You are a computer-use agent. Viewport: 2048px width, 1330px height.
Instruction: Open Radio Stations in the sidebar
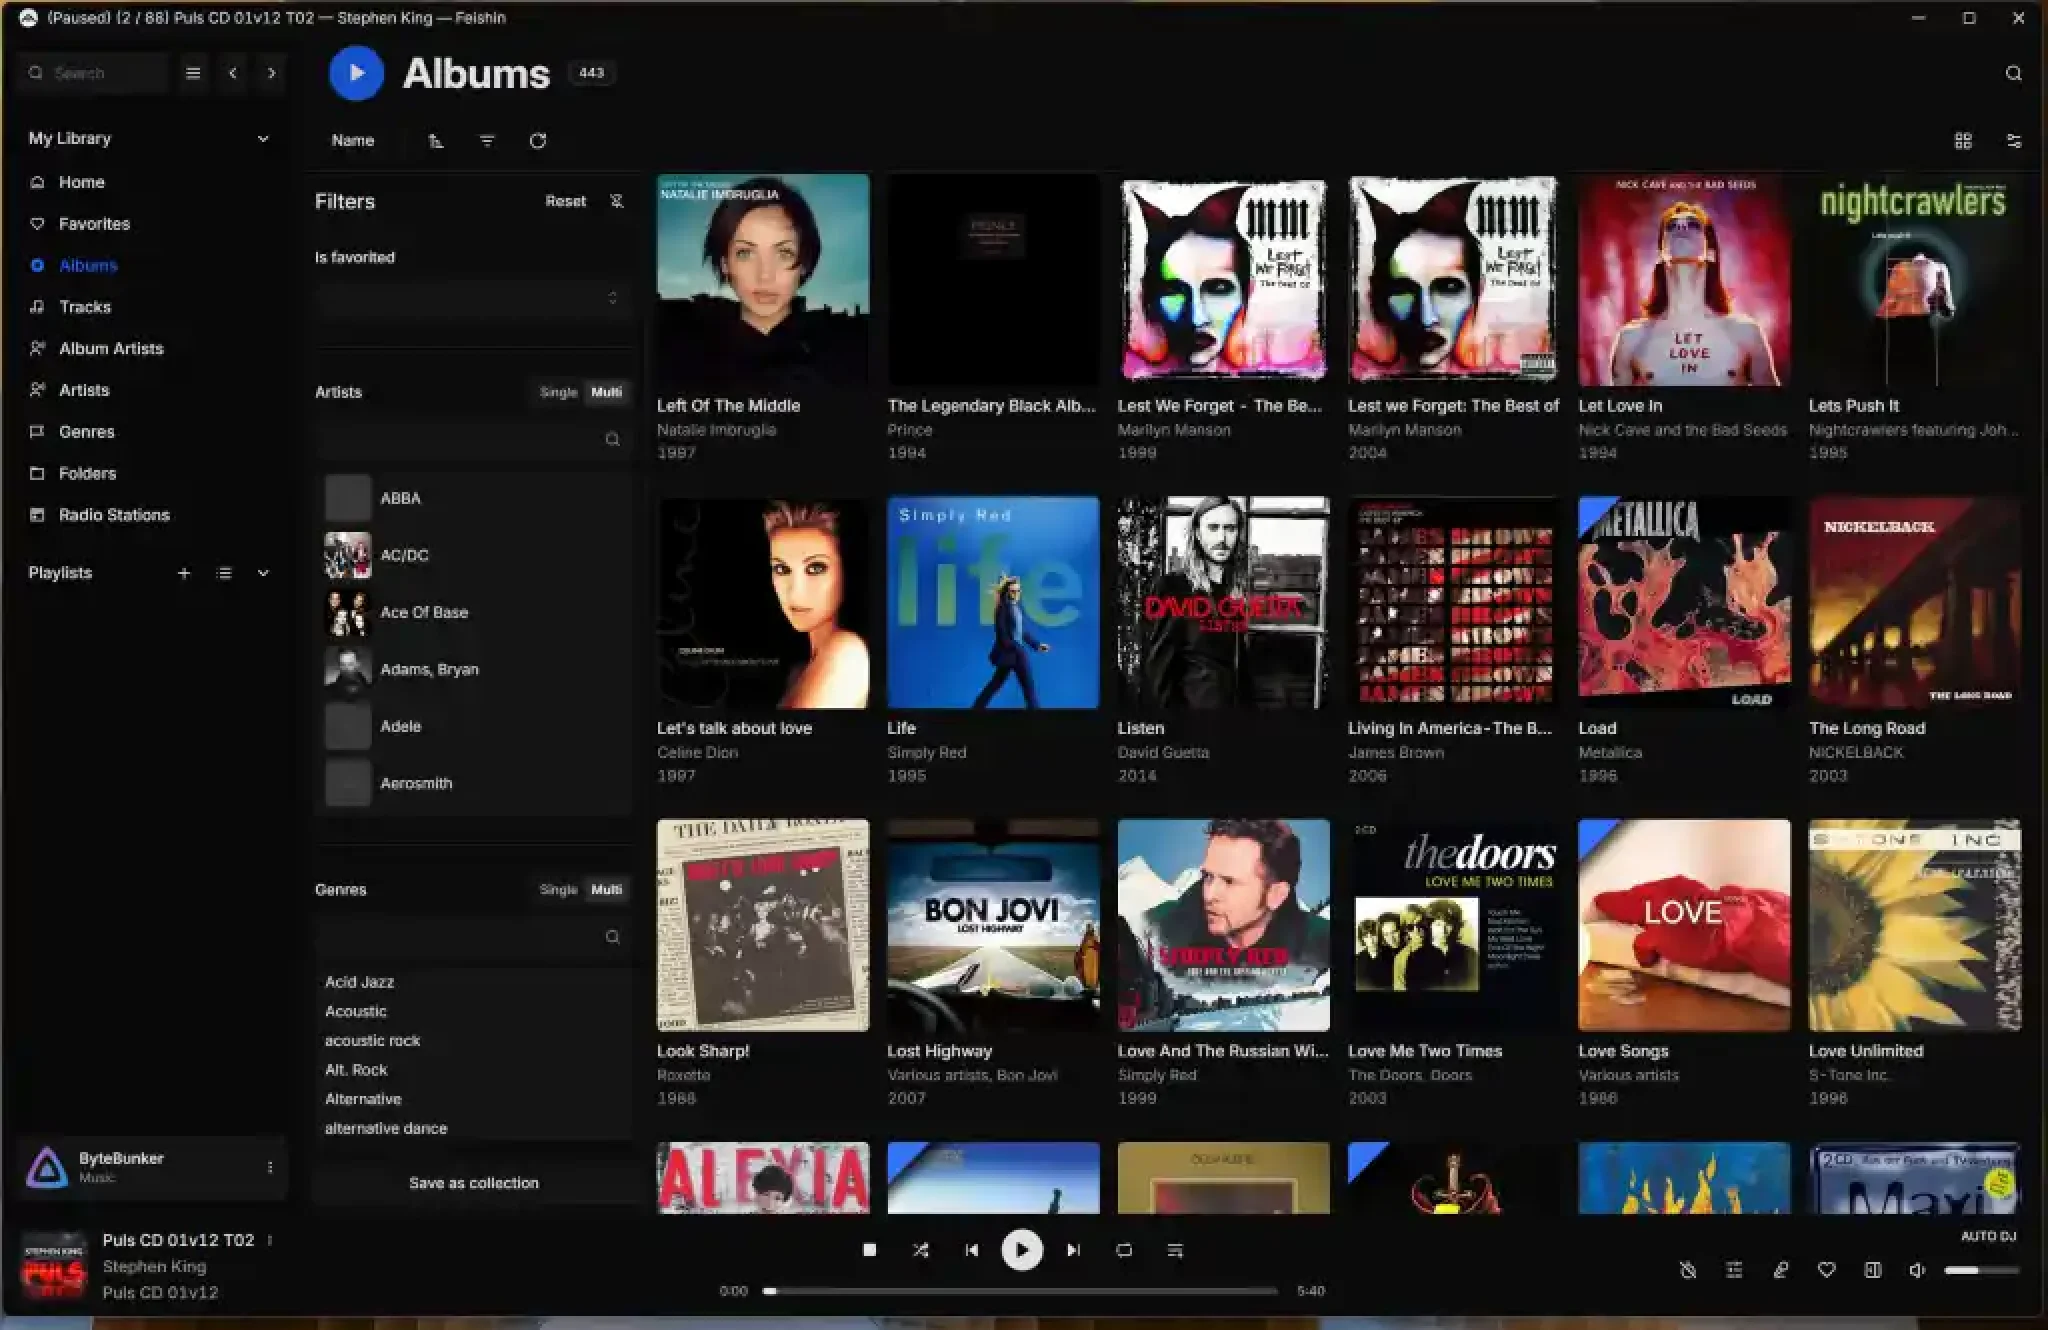click(114, 515)
